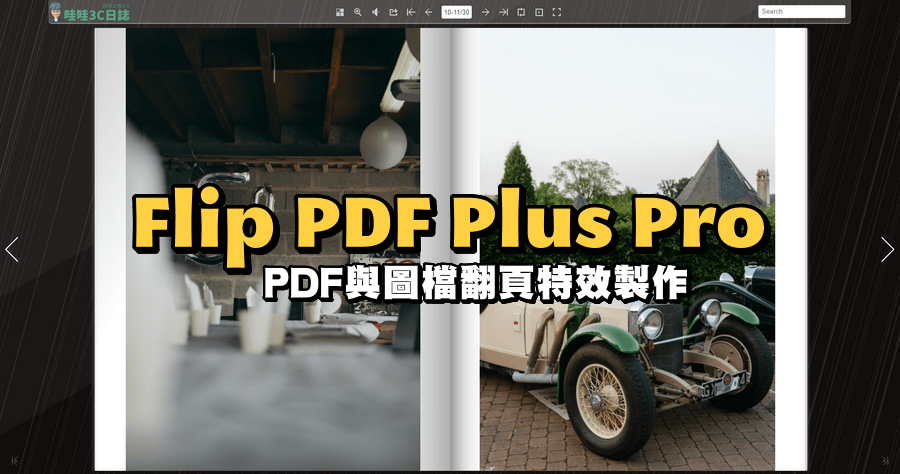The width and height of the screenshot is (900, 474).
Task: Click the right page with vintage car
Action: coord(629,250)
